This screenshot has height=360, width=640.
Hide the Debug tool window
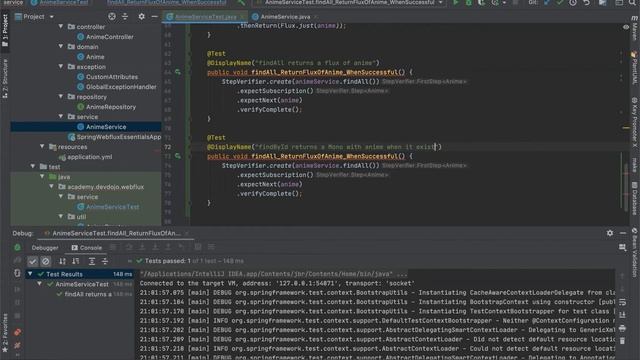coord(623,233)
